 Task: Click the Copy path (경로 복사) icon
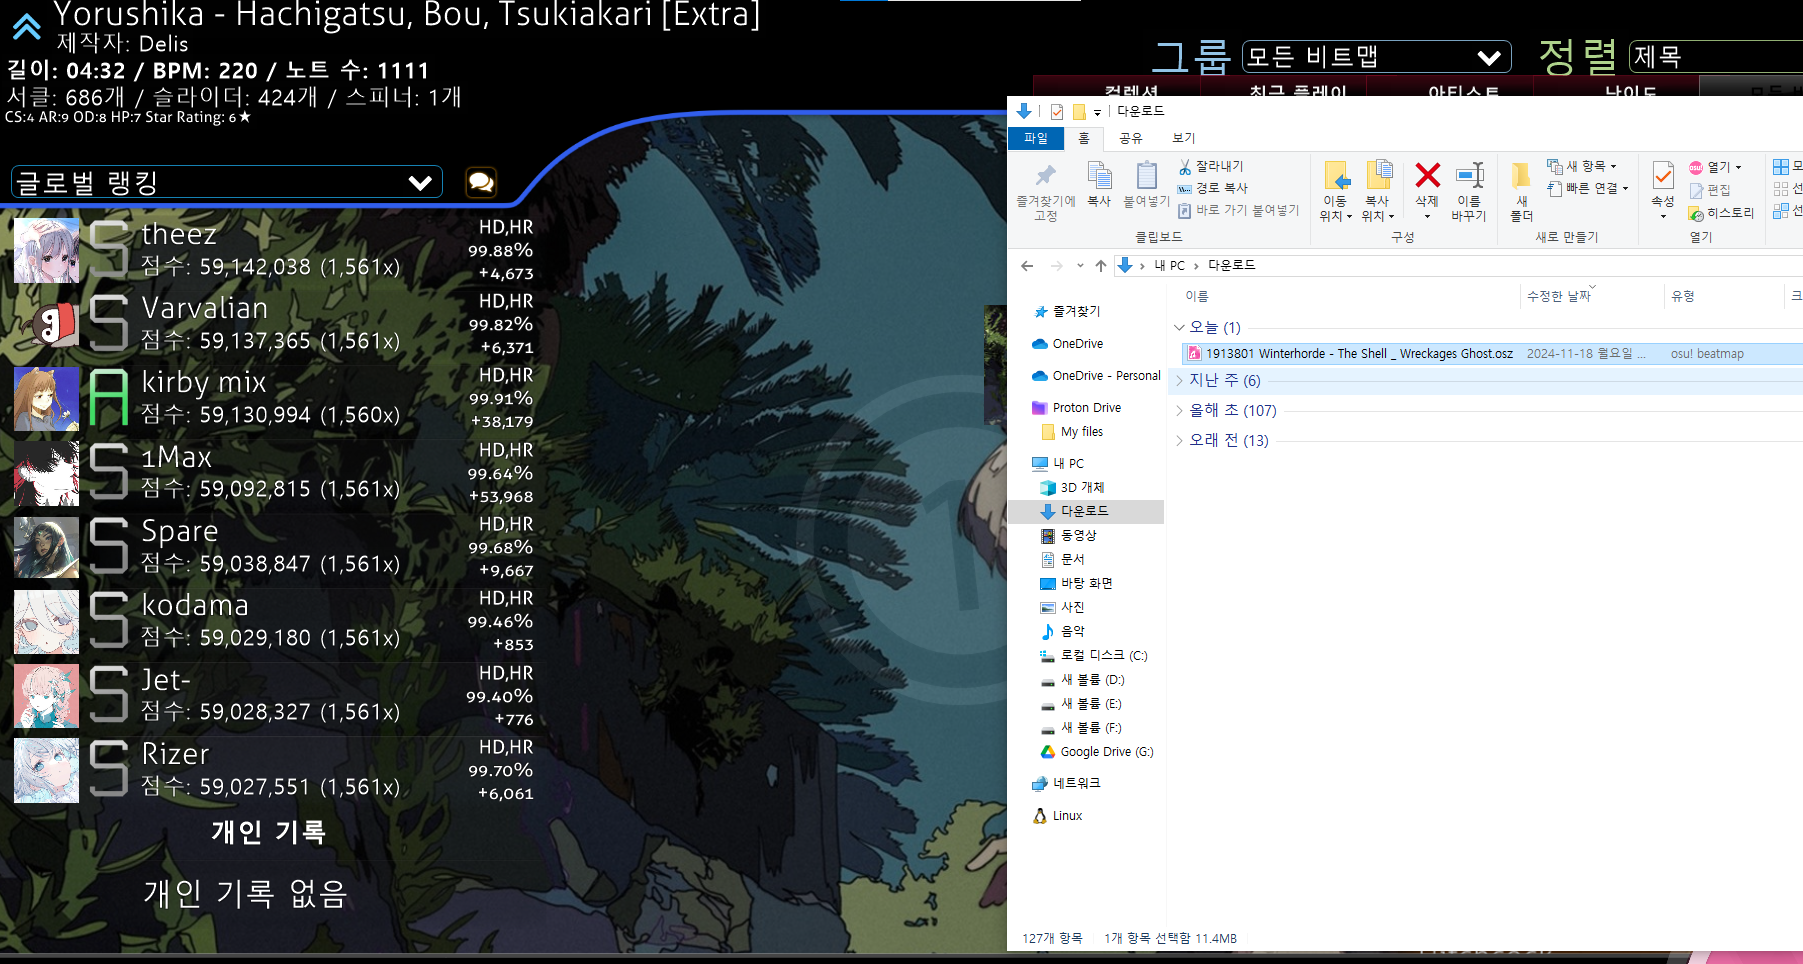(1185, 188)
